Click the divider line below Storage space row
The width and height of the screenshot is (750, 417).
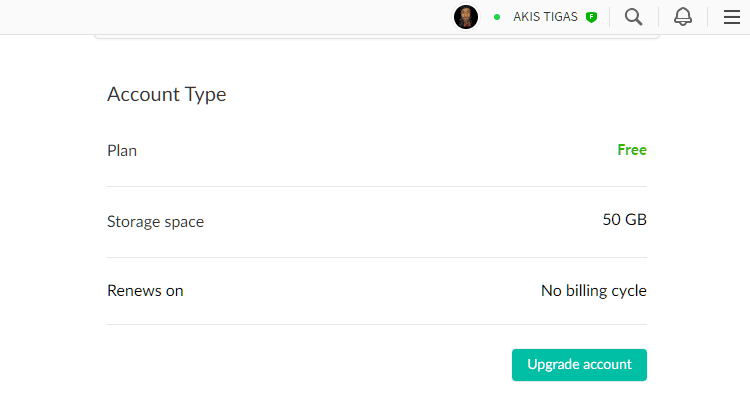377,257
